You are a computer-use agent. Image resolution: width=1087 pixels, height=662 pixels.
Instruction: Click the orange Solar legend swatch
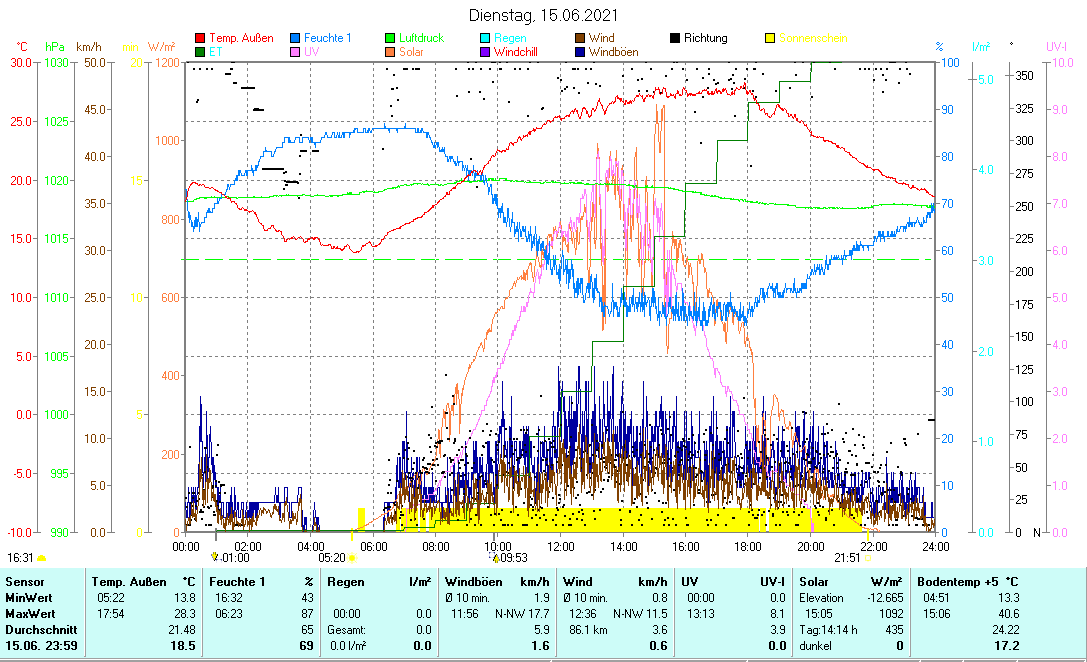[x=390, y=52]
